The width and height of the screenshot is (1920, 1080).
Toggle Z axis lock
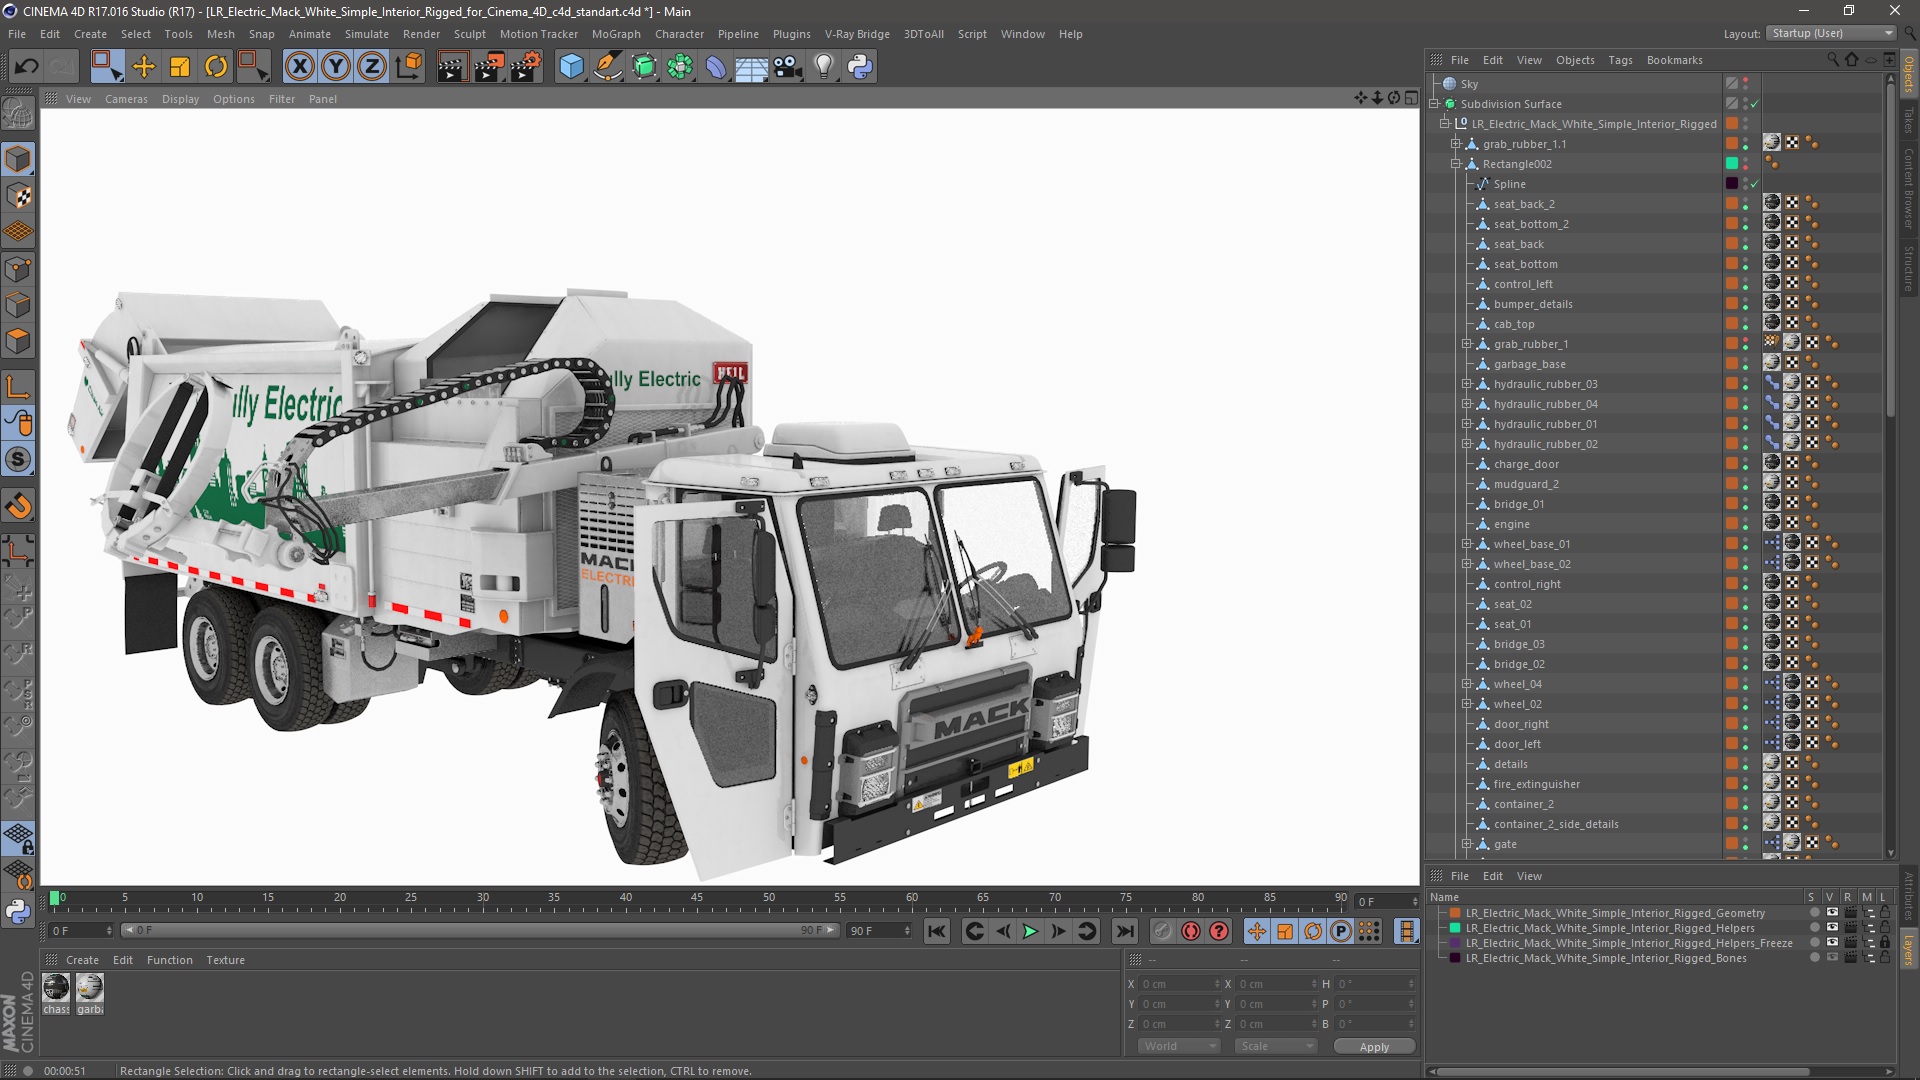[x=372, y=67]
